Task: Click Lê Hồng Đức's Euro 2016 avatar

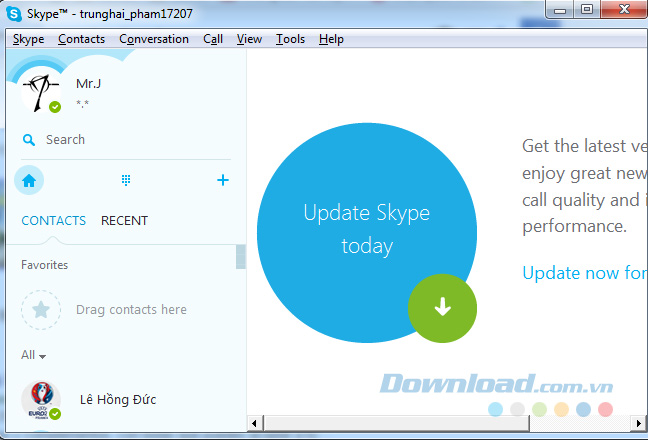Action: pos(41,400)
